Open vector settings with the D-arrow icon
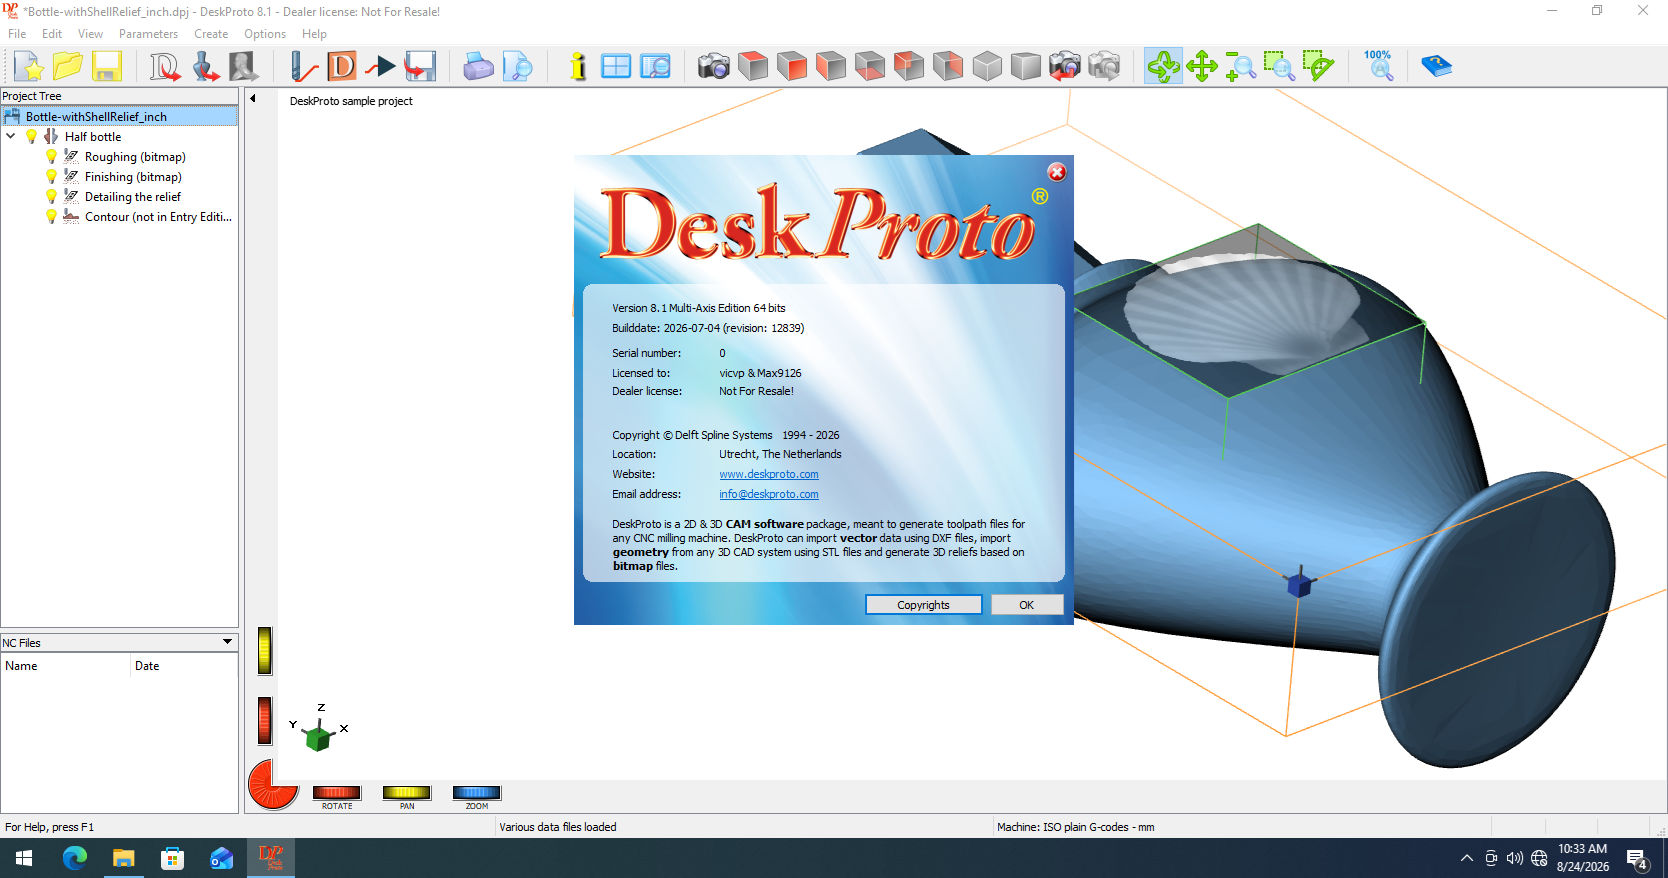The width and height of the screenshot is (1668, 878). pyautogui.click(x=165, y=67)
